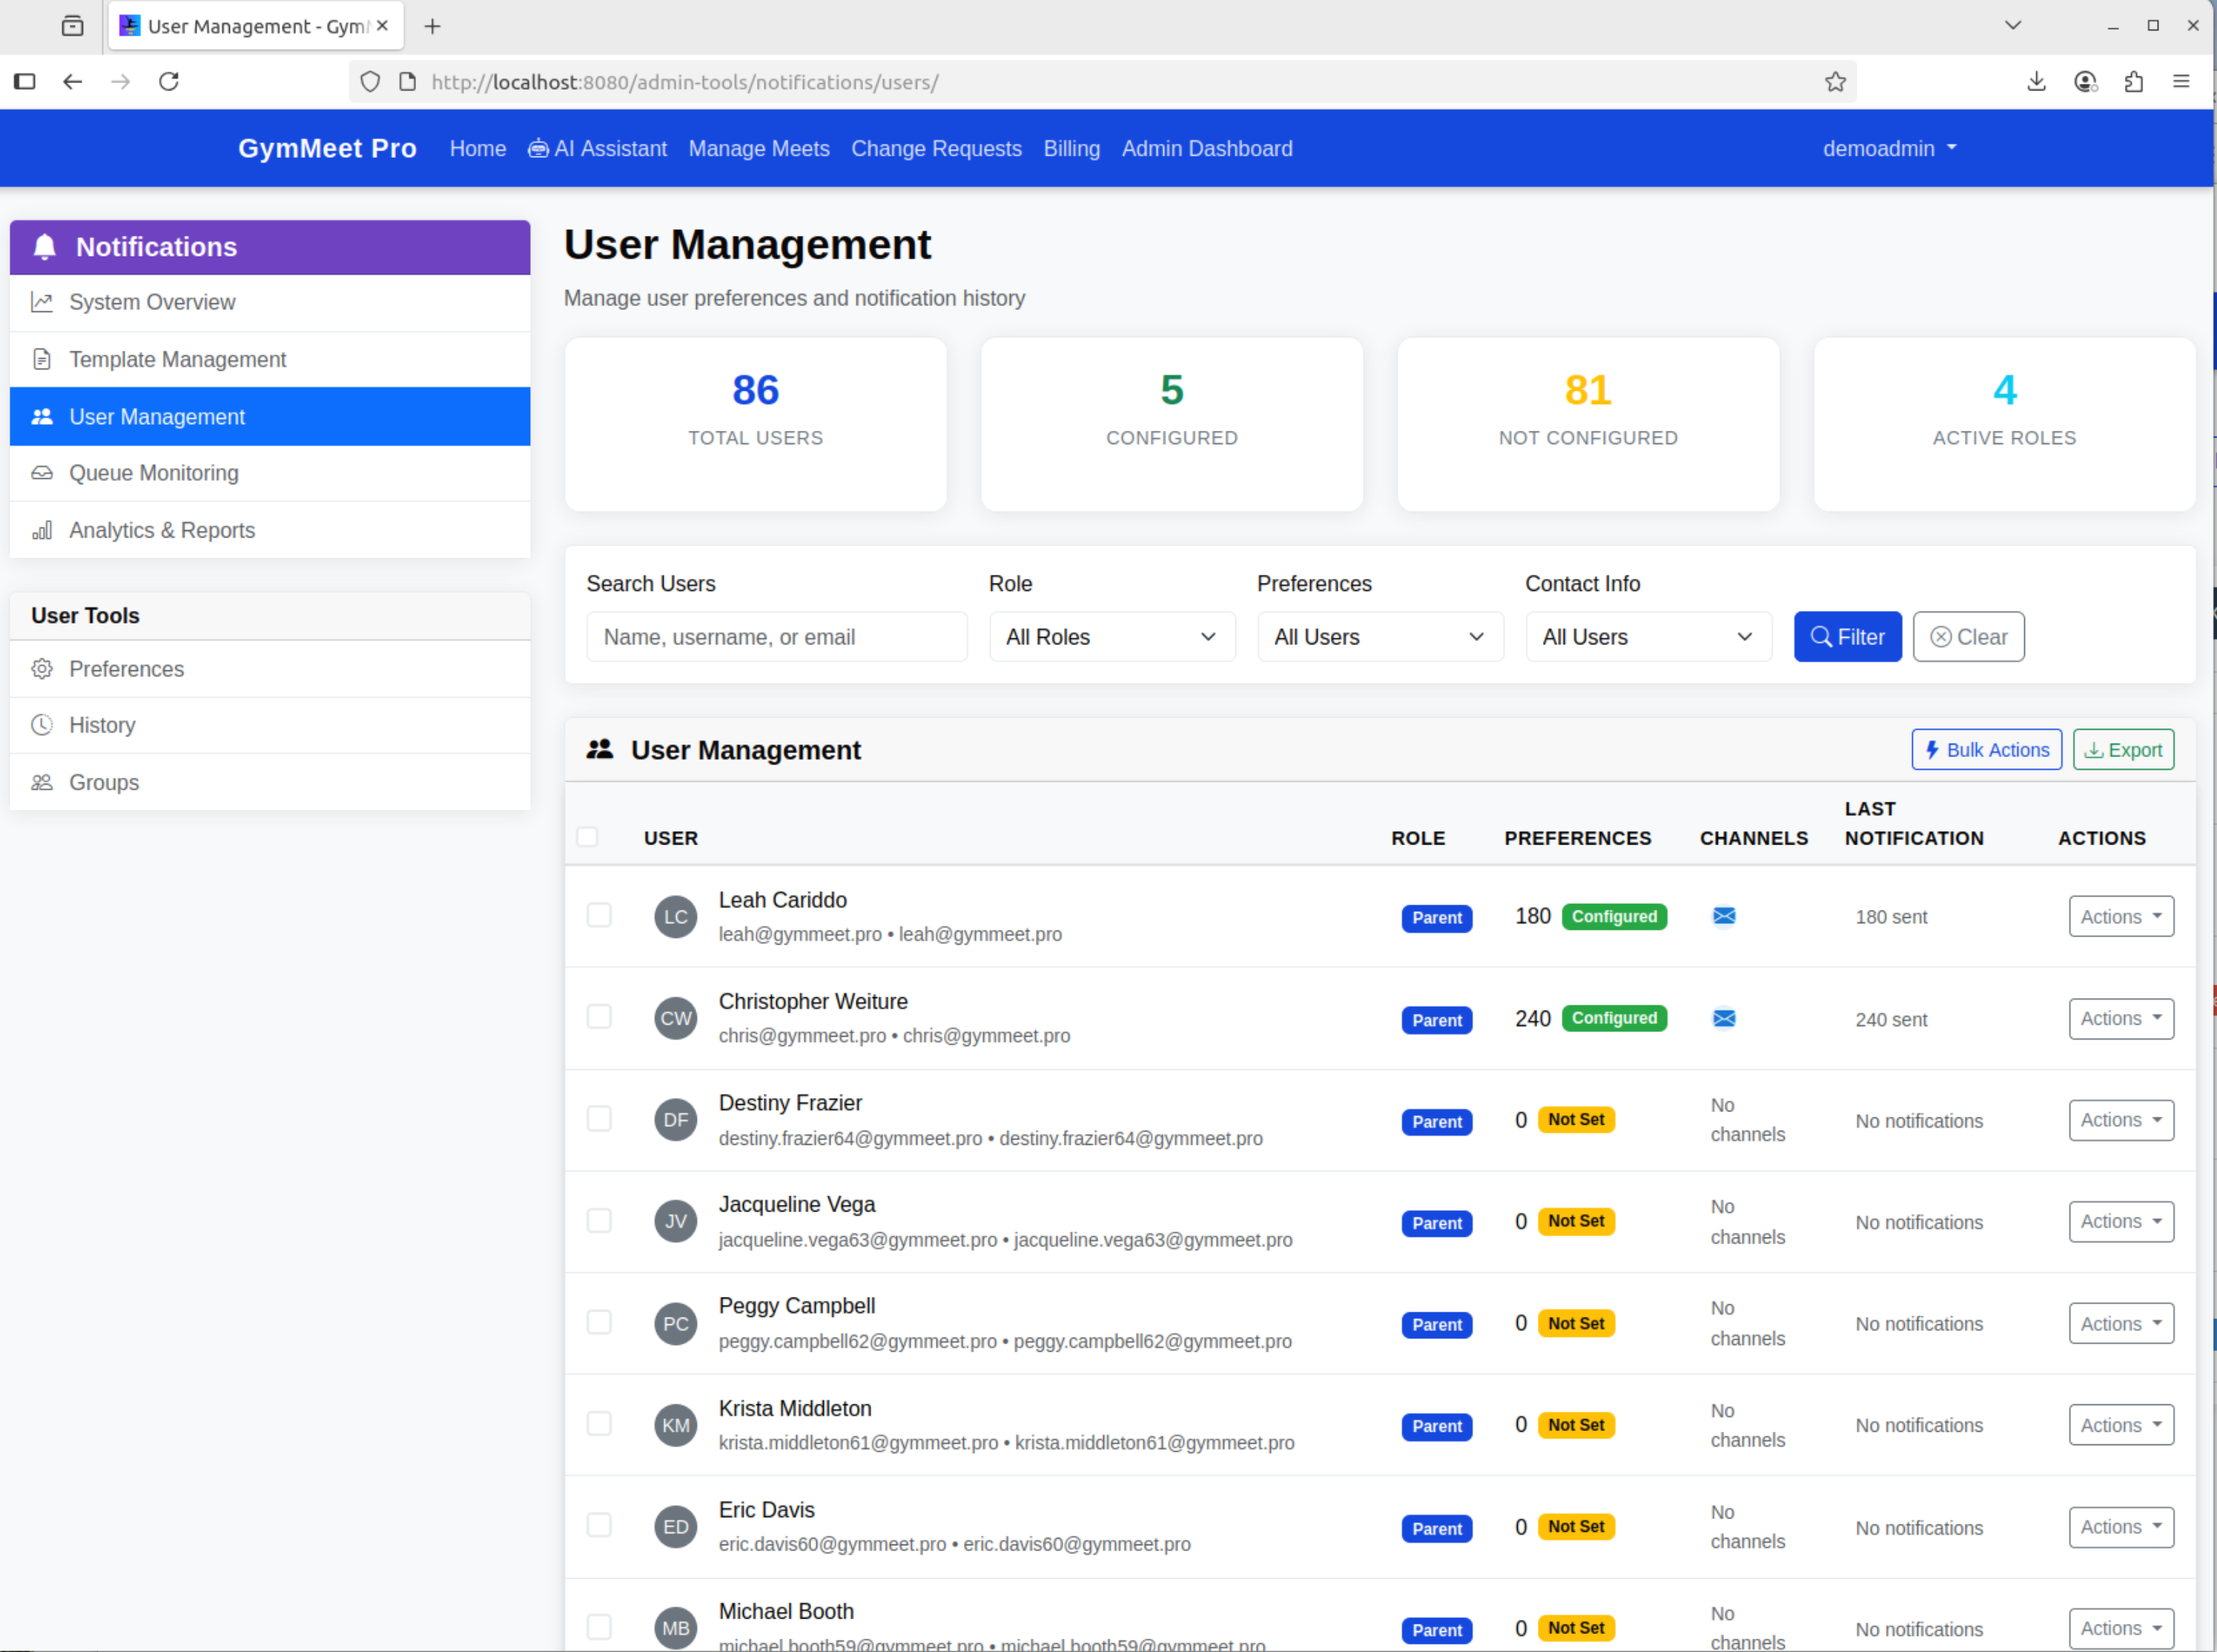Click the Bulk Actions button
Viewport: 2217px width, 1652px height.
click(x=1986, y=750)
